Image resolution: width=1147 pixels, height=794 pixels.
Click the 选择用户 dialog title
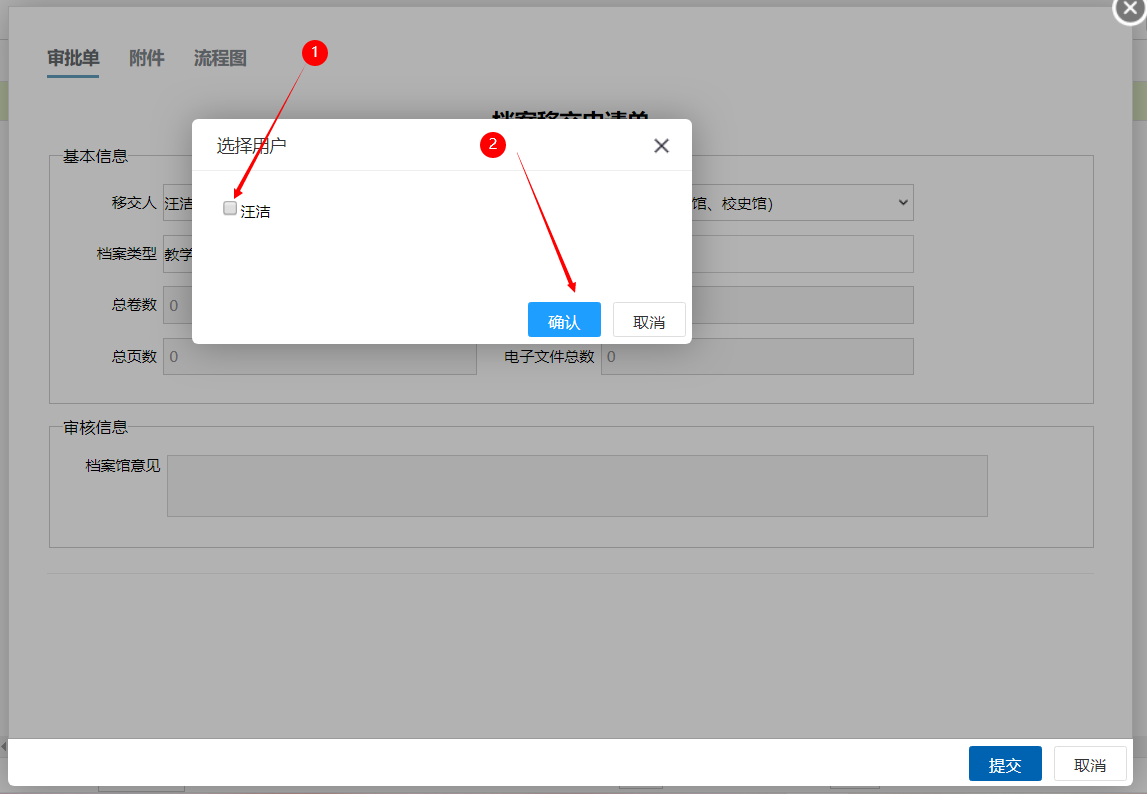(x=251, y=146)
